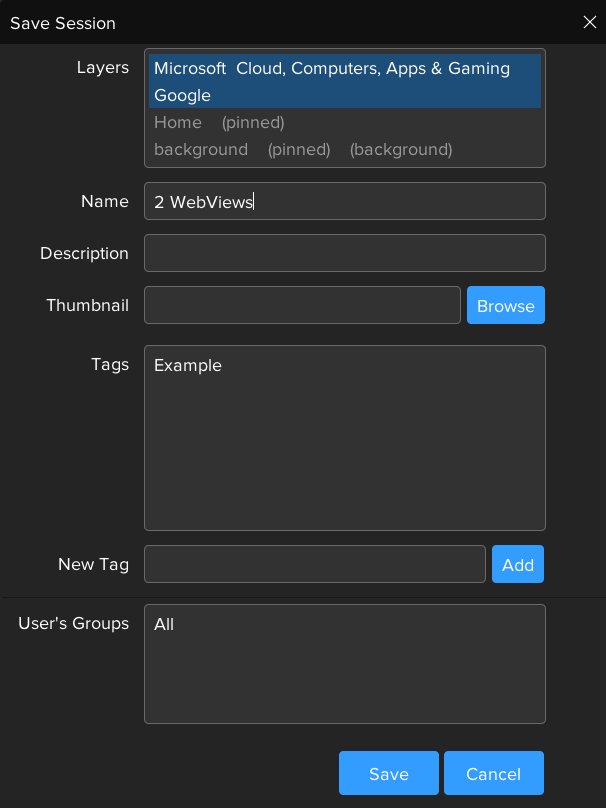Focus the New Tag input box

[314, 564]
